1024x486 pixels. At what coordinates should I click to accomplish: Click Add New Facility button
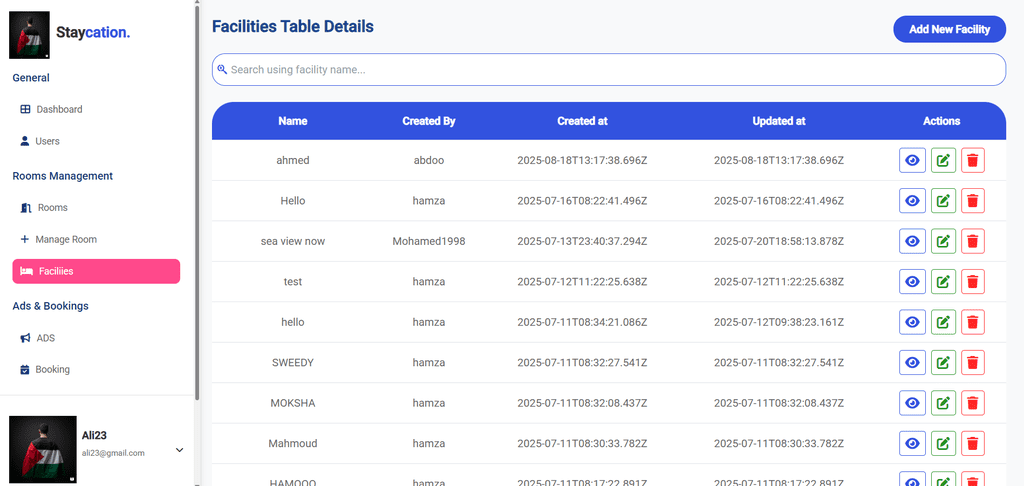(x=948, y=29)
